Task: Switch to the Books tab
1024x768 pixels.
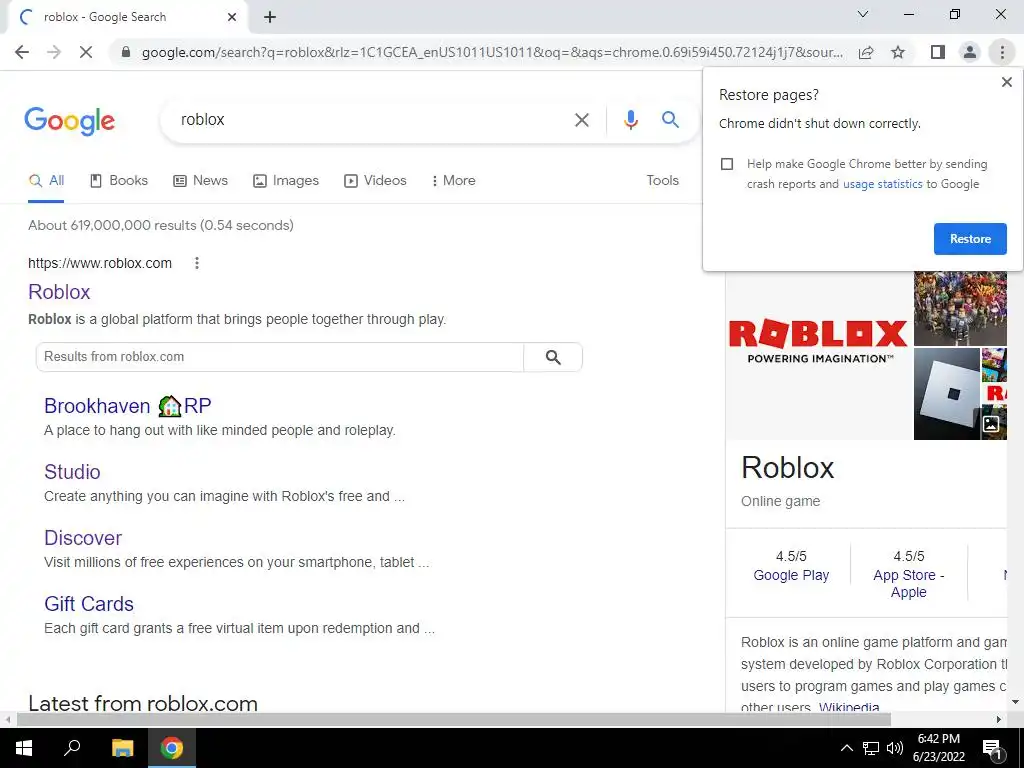Action: (119, 181)
